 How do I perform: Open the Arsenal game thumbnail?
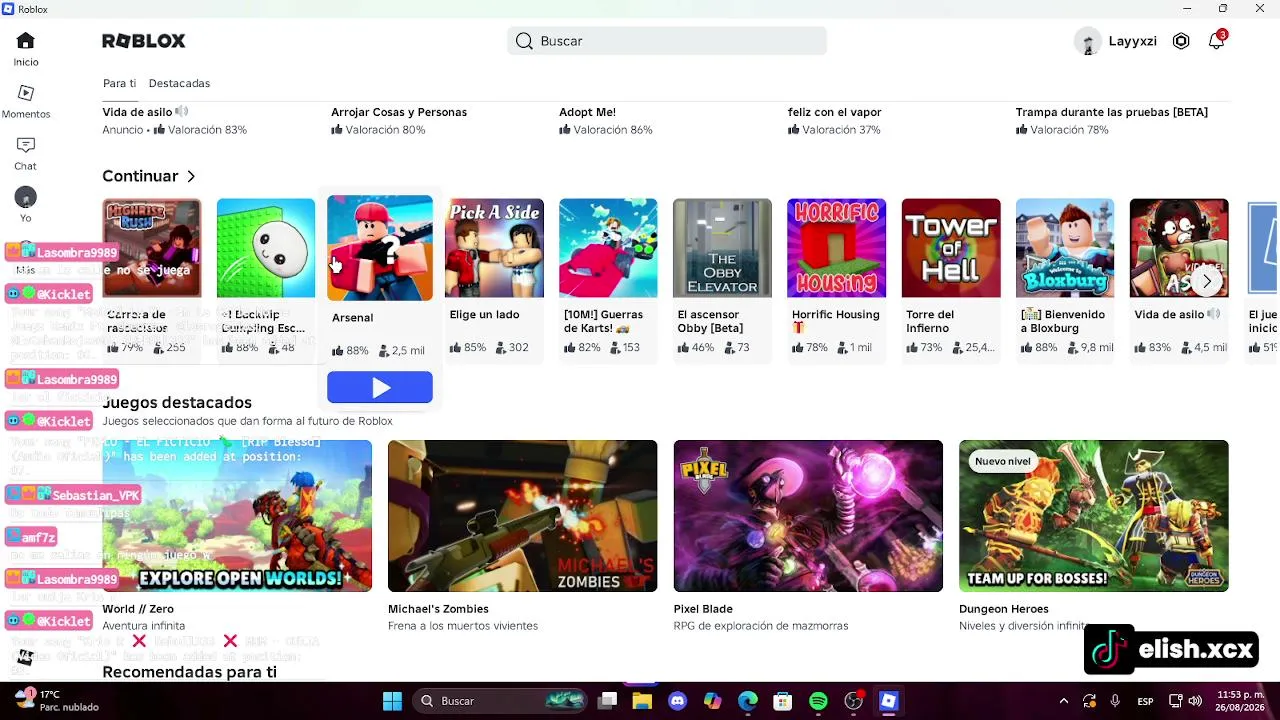pyautogui.click(x=380, y=248)
